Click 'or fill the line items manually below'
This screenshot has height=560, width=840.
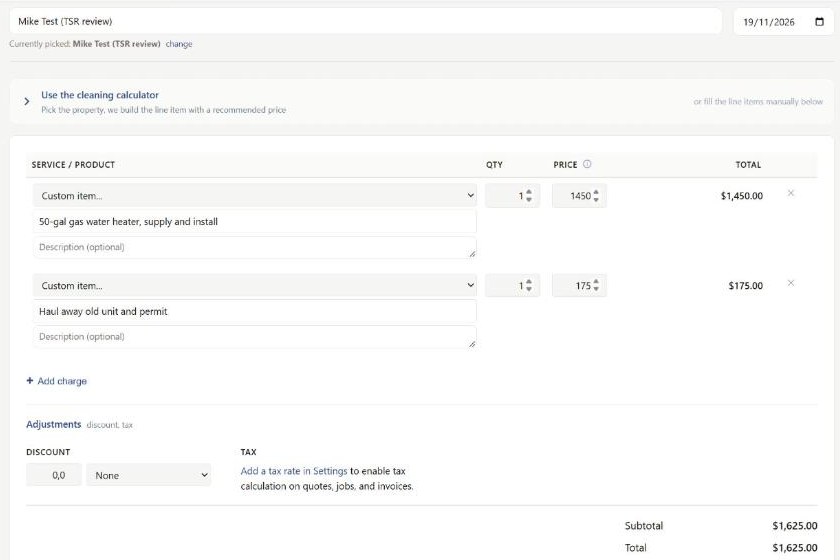758,101
